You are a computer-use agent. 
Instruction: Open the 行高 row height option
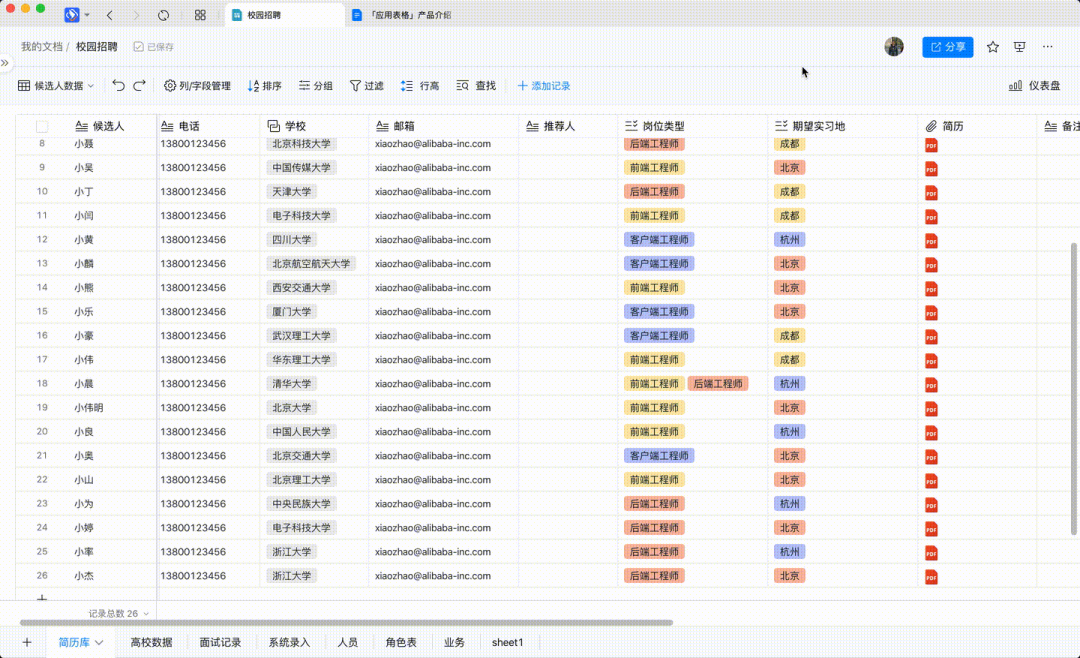click(419, 86)
